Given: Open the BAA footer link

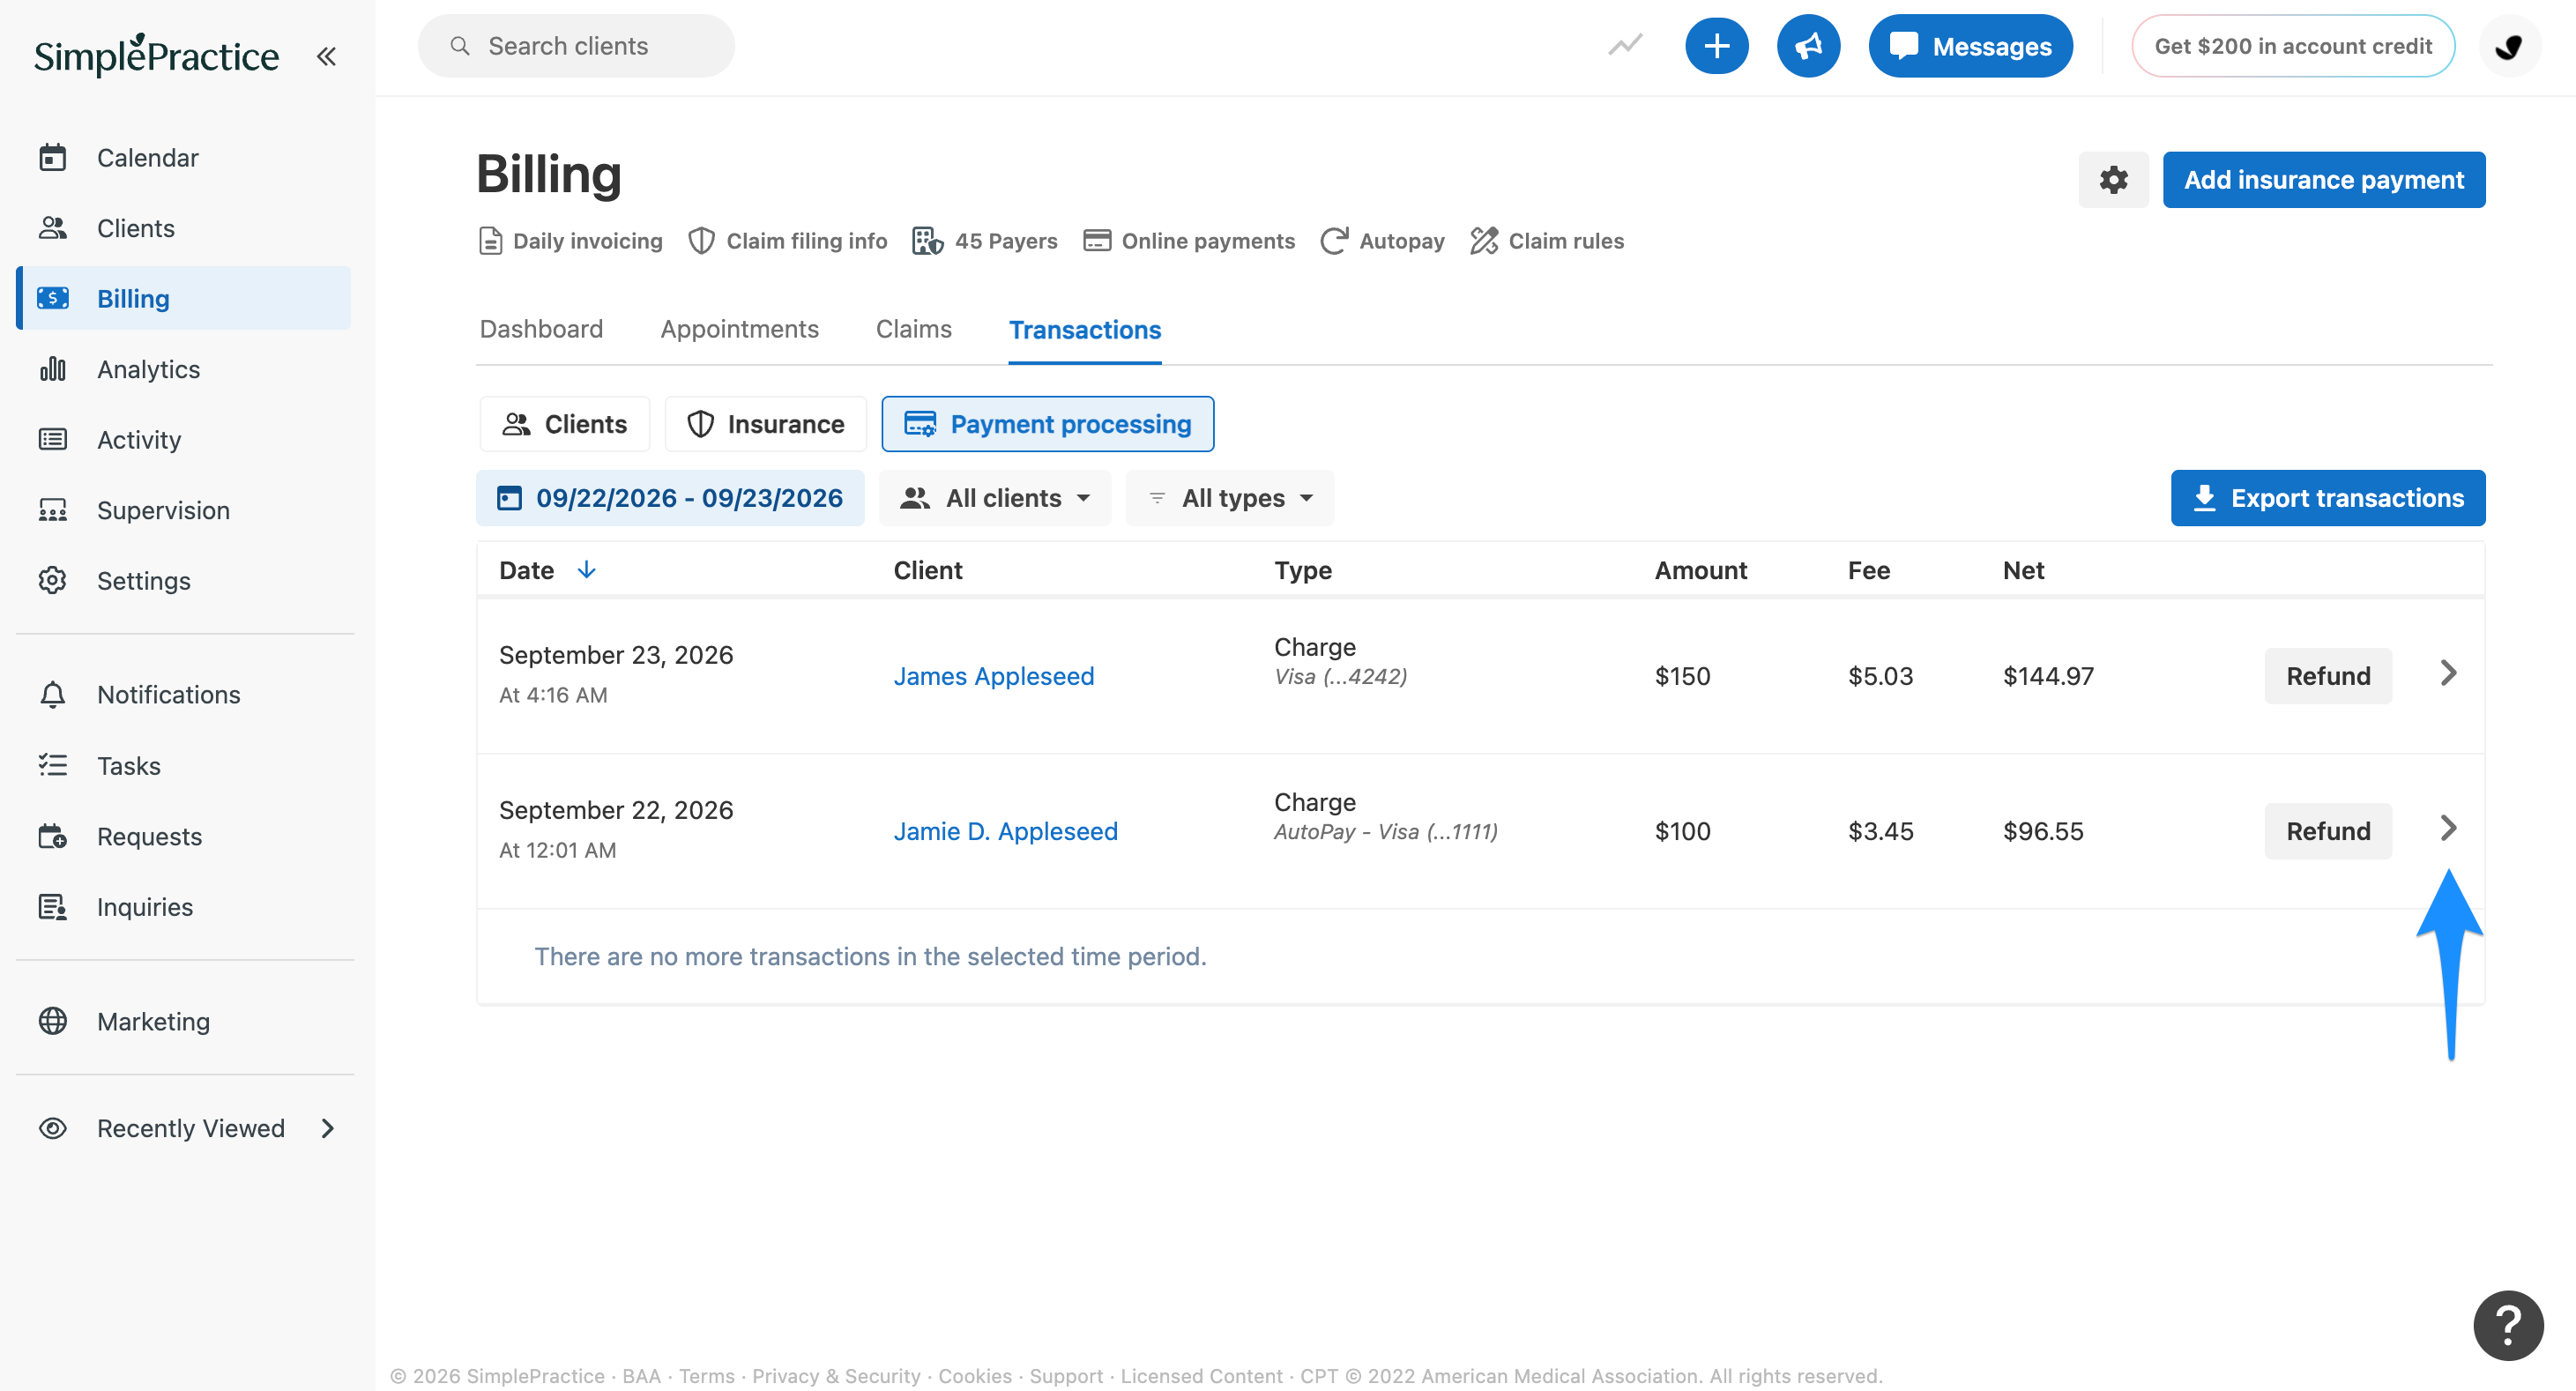Looking at the screenshot, I should (641, 1376).
